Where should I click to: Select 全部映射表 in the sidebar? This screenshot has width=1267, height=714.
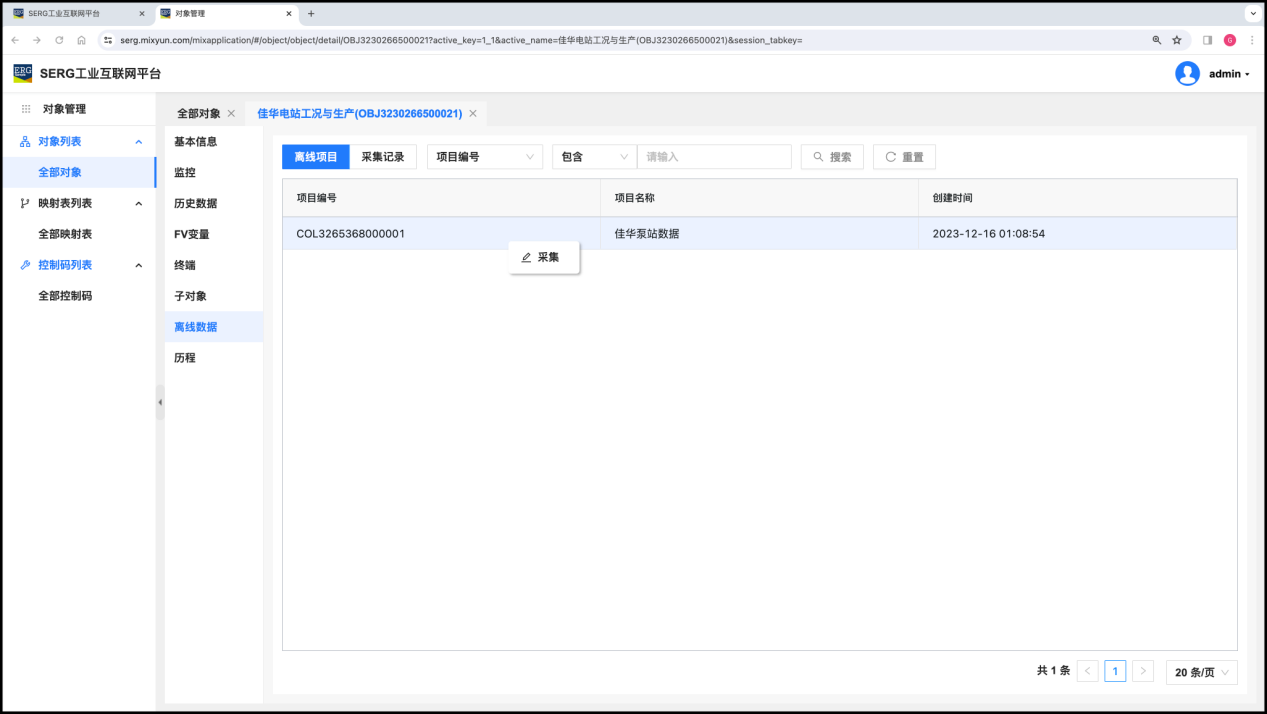[65, 234]
